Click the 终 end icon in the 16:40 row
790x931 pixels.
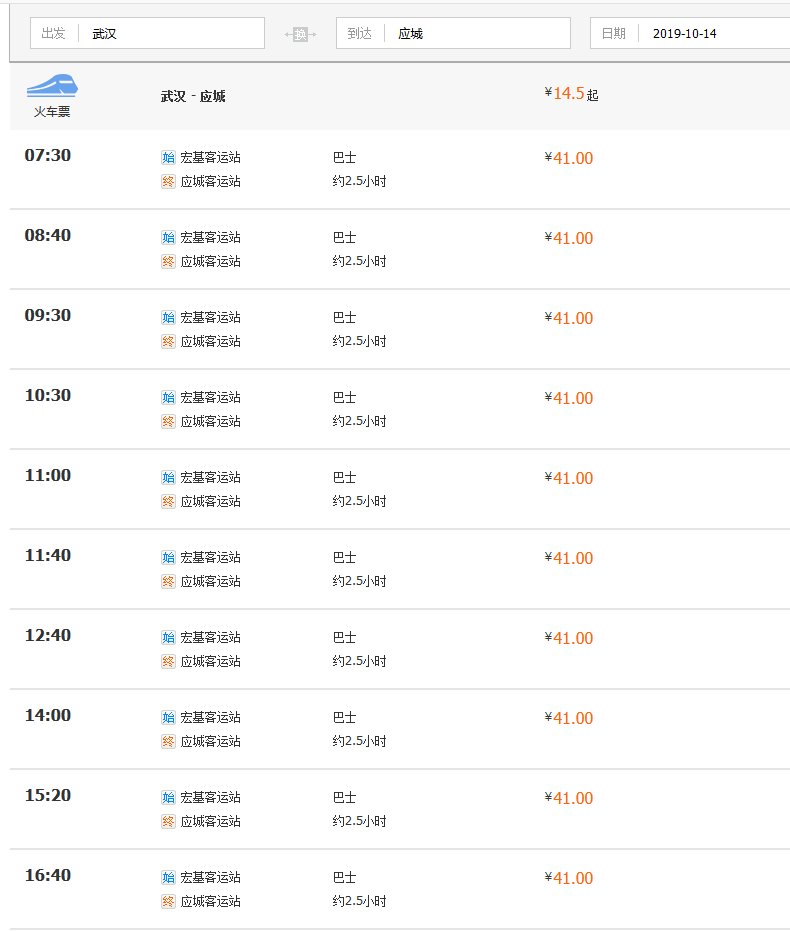click(168, 902)
